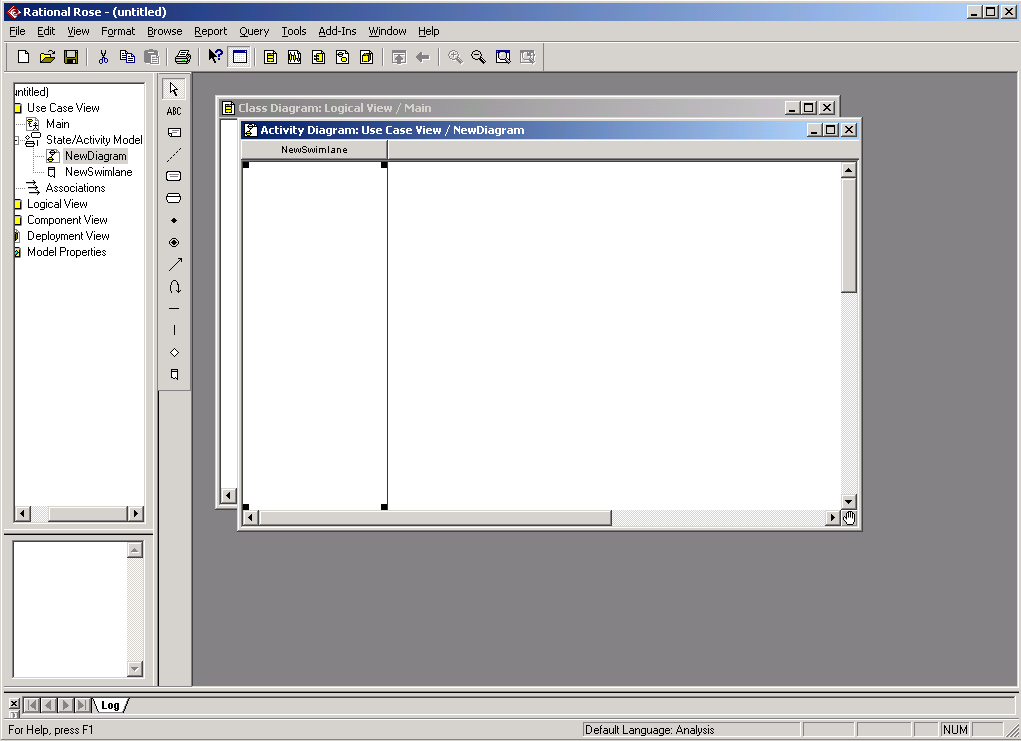Choose Horizontal Synchronization bar tool
1021x741 pixels.
tap(174, 309)
